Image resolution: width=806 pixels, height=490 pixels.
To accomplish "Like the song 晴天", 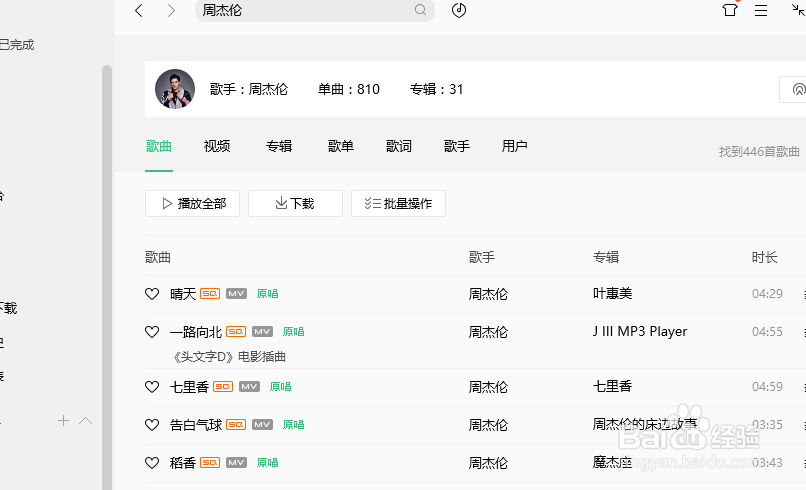I will point(152,294).
